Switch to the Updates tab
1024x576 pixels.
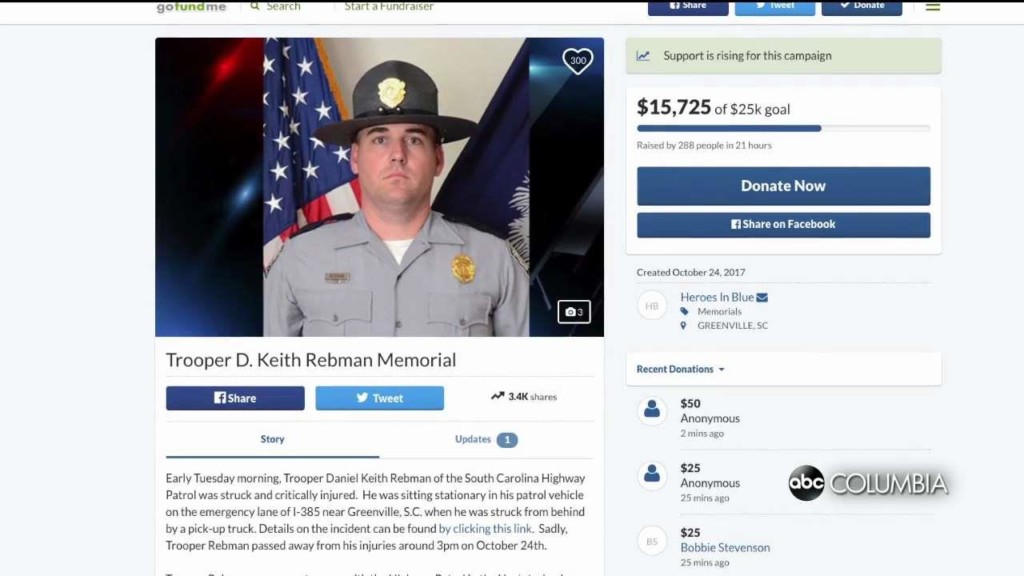(486, 440)
